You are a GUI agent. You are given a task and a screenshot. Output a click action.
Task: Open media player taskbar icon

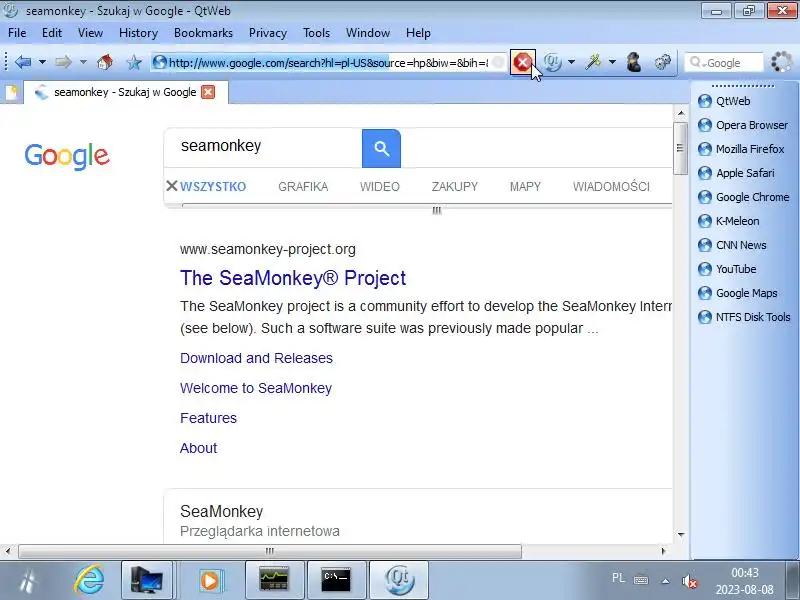pyautogui.click(x=210, y=580)
